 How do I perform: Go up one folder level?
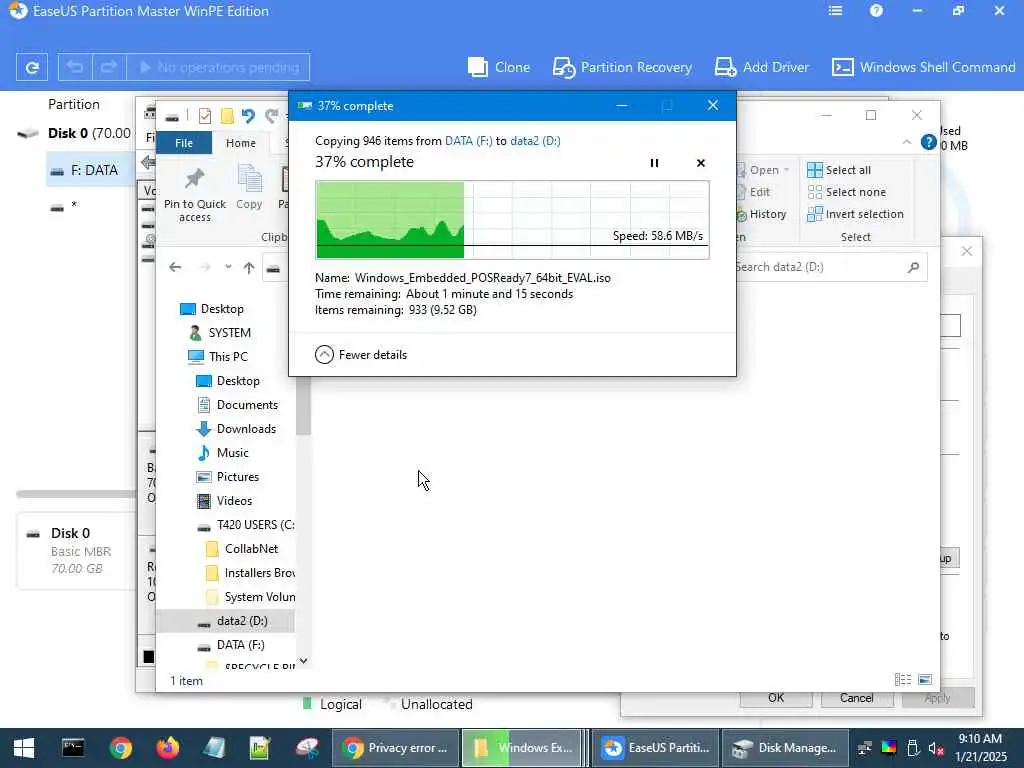click(x=249, y=267)
